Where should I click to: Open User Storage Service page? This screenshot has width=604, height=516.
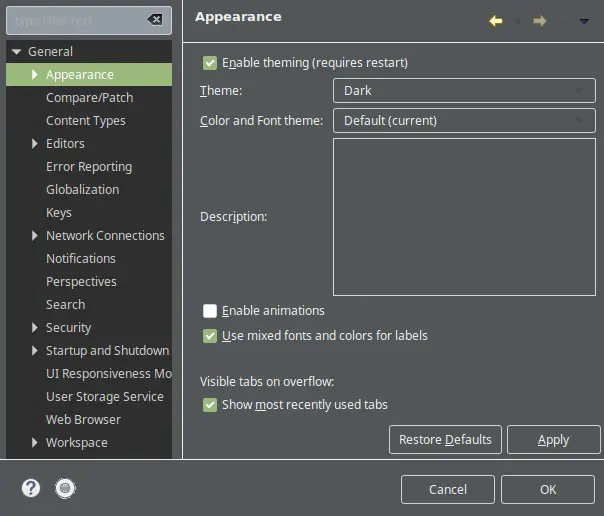[x=104, y=397]
